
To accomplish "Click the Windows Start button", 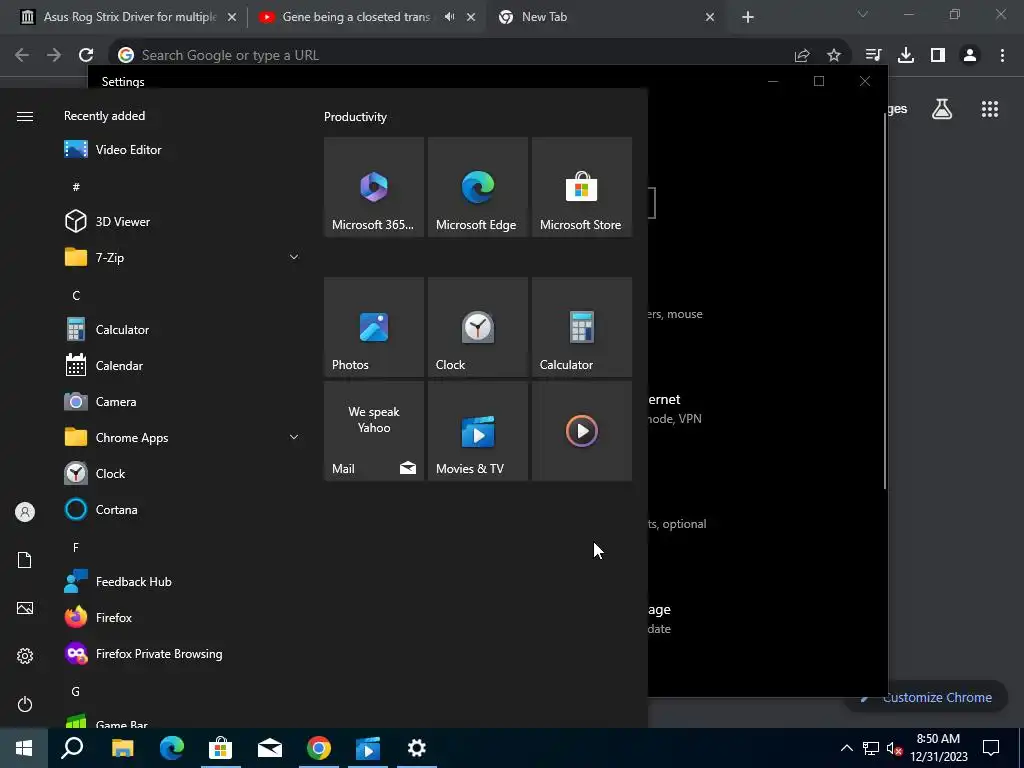I will tap(24, 748).
